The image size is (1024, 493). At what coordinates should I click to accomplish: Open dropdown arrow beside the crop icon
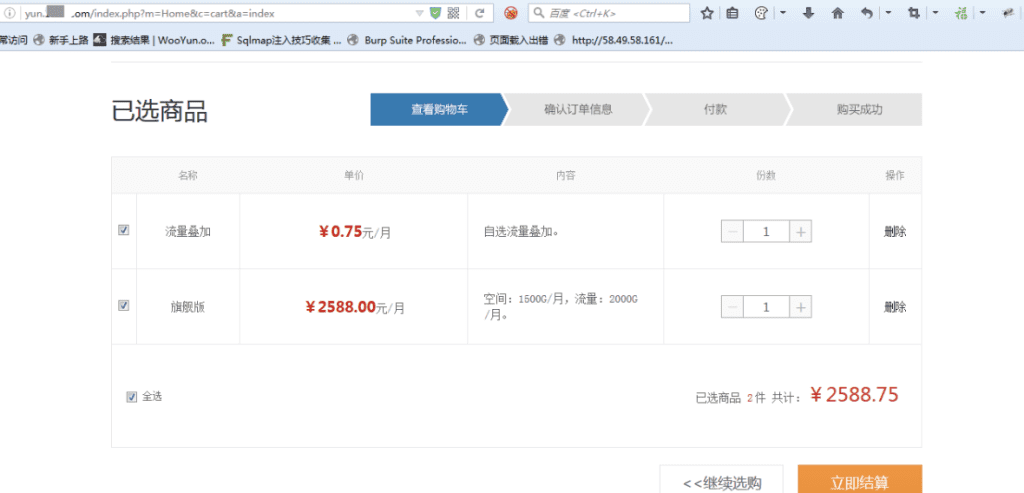pos(934,14)
